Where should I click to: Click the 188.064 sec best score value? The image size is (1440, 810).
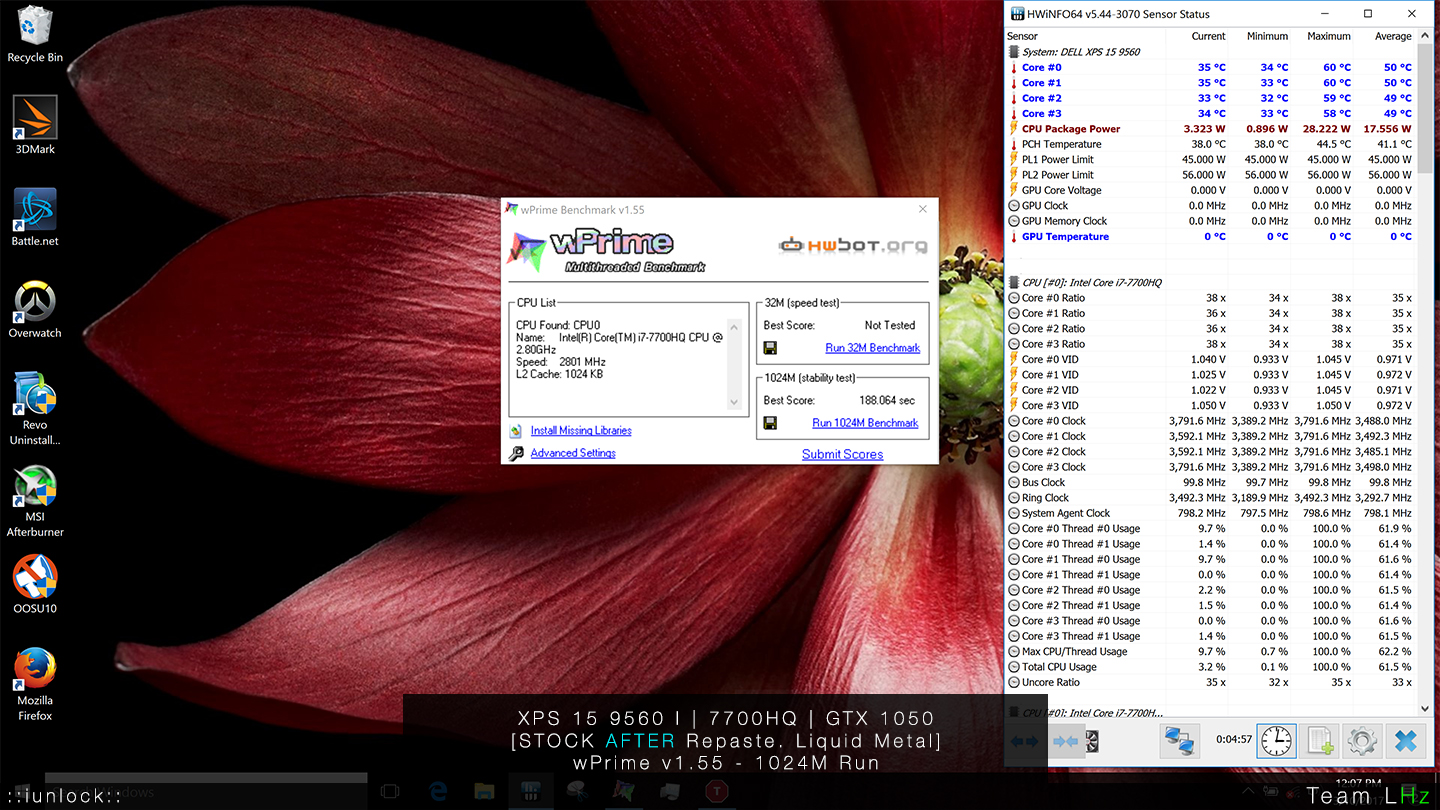(887, 400)
